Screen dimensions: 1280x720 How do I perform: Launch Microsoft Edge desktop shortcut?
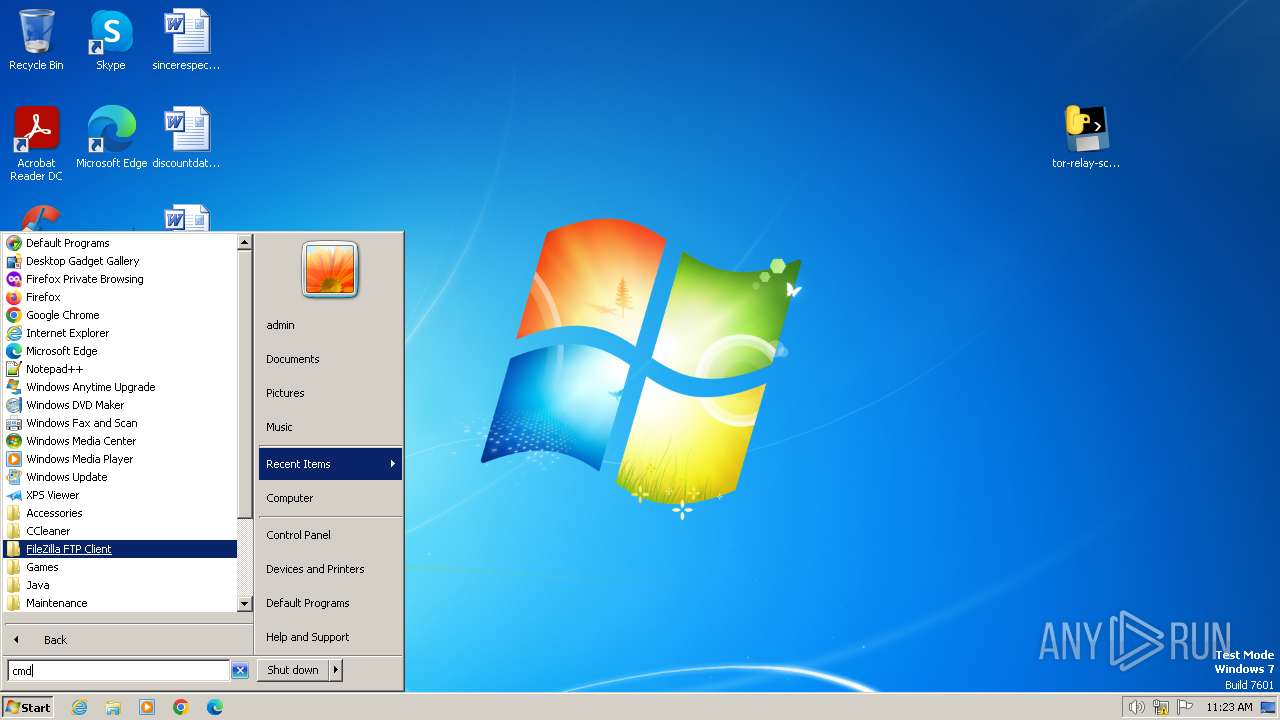111,137
